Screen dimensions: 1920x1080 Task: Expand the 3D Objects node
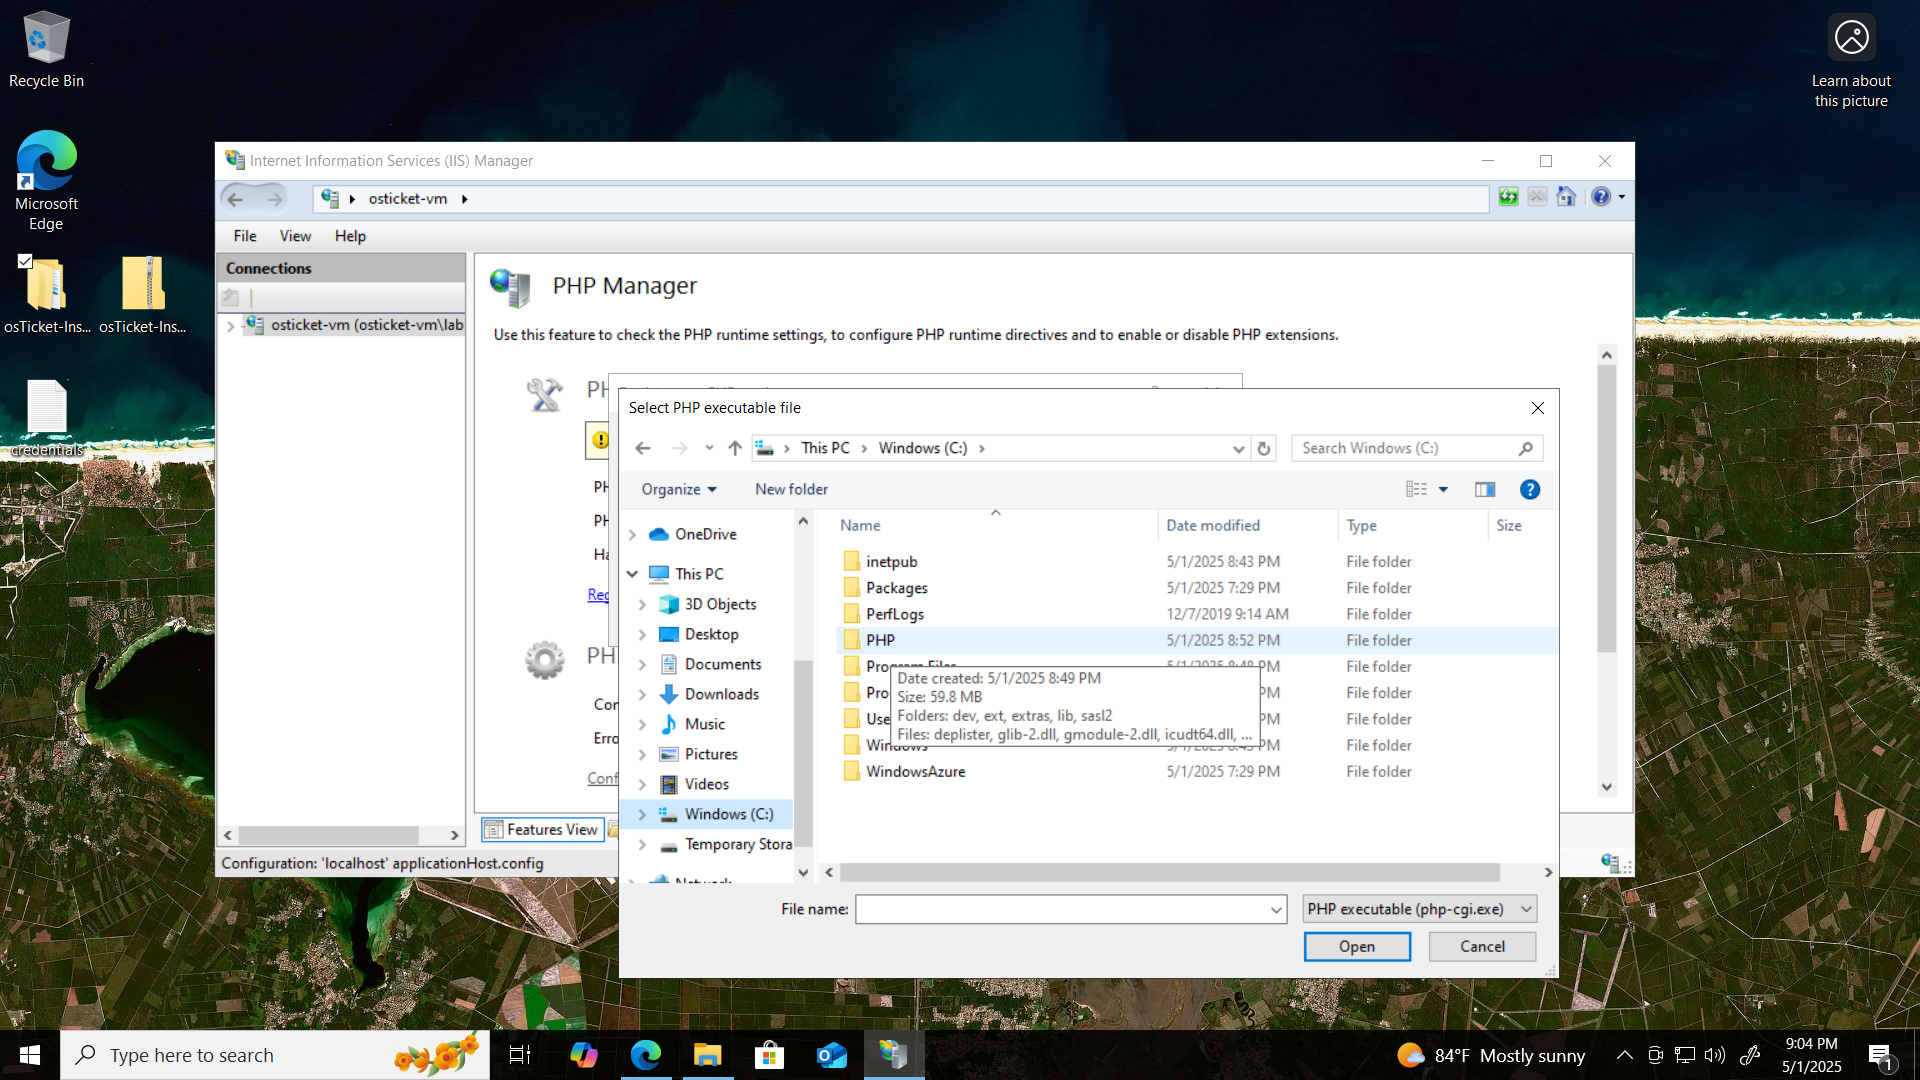(x=642, y=605)
